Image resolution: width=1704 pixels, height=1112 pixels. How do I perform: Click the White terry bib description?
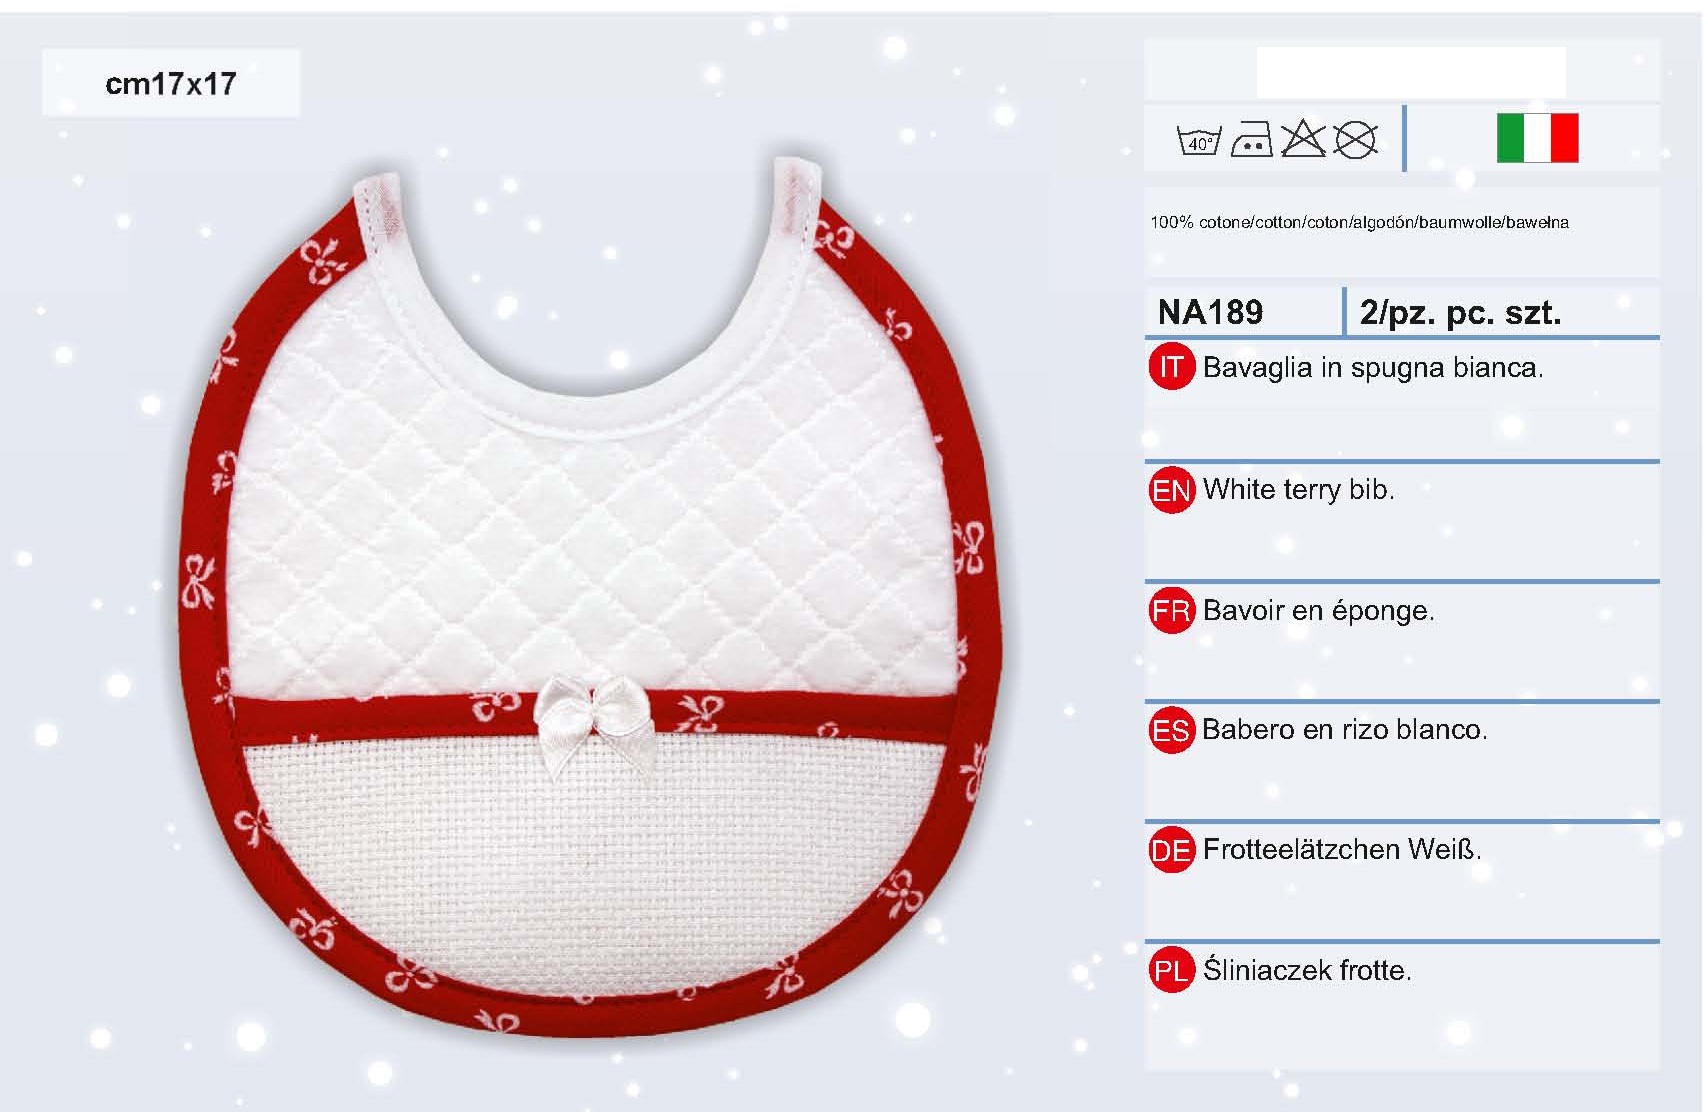pyautogui.click(x=1298, y=489)
